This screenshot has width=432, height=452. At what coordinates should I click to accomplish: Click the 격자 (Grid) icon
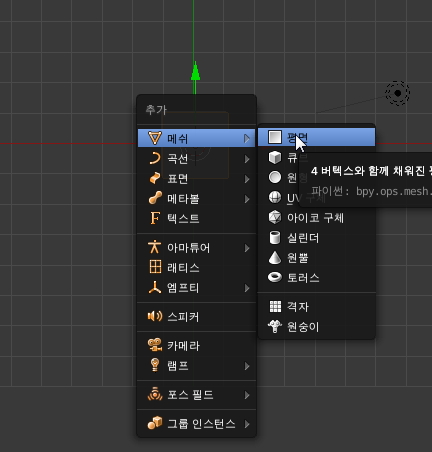[275, 306]
